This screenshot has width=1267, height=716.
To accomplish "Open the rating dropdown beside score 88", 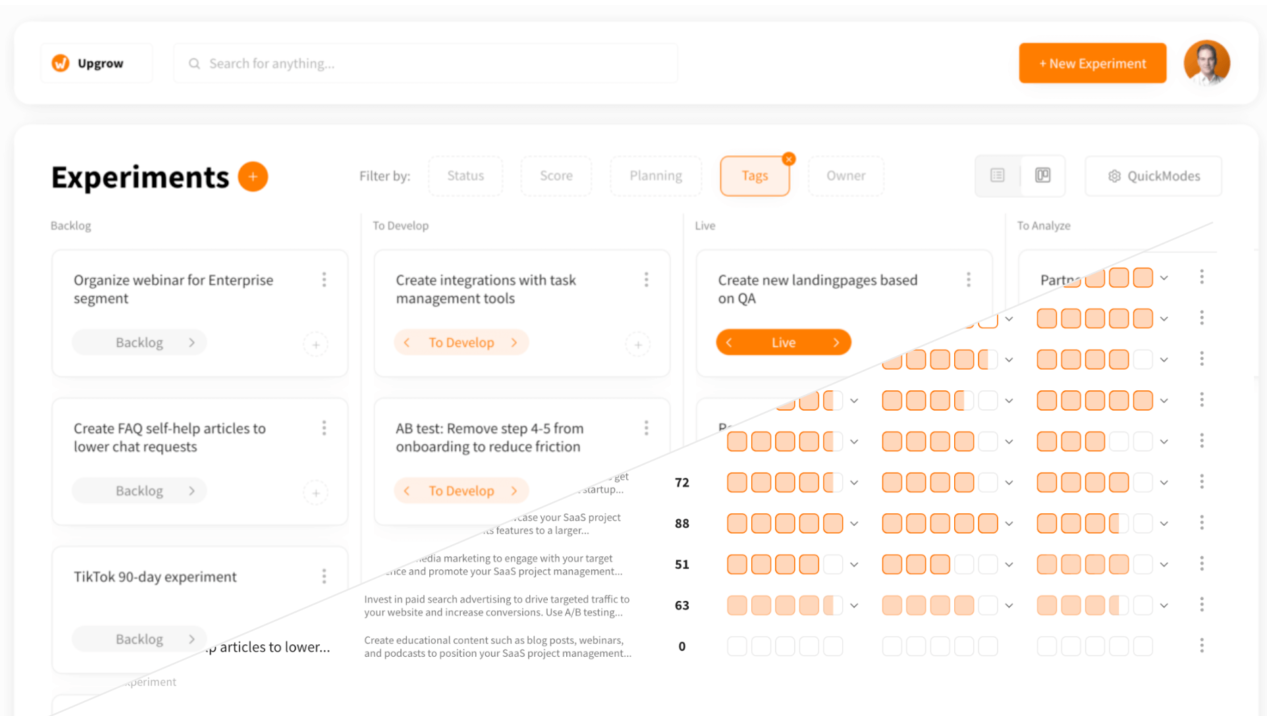I will pos(855,522).
